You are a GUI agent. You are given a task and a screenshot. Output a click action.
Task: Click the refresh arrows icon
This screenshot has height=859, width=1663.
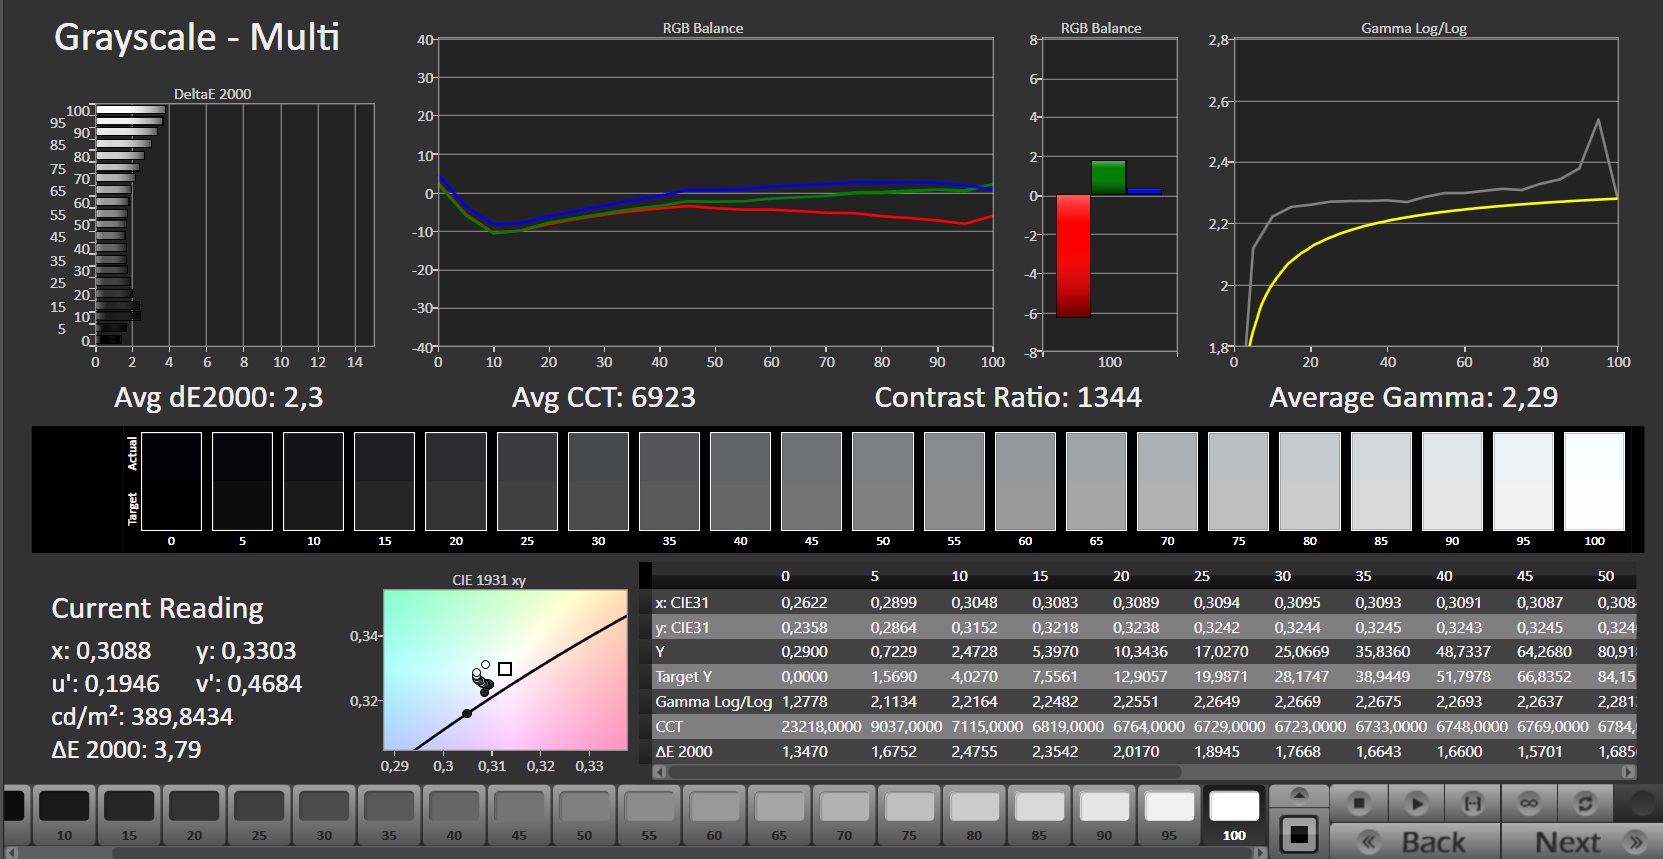coord(1585,803)
